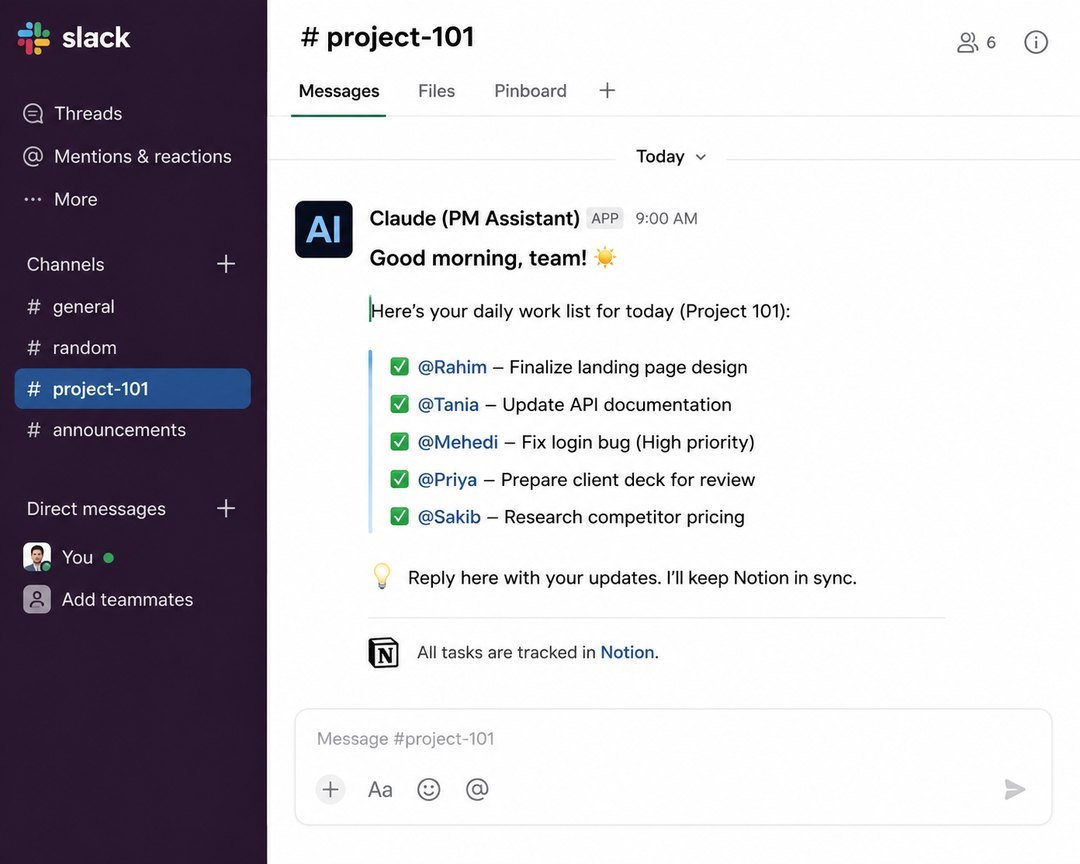1080x864 pixels.
Task: Start new direct message with plus icon
Action: (226, 508)
